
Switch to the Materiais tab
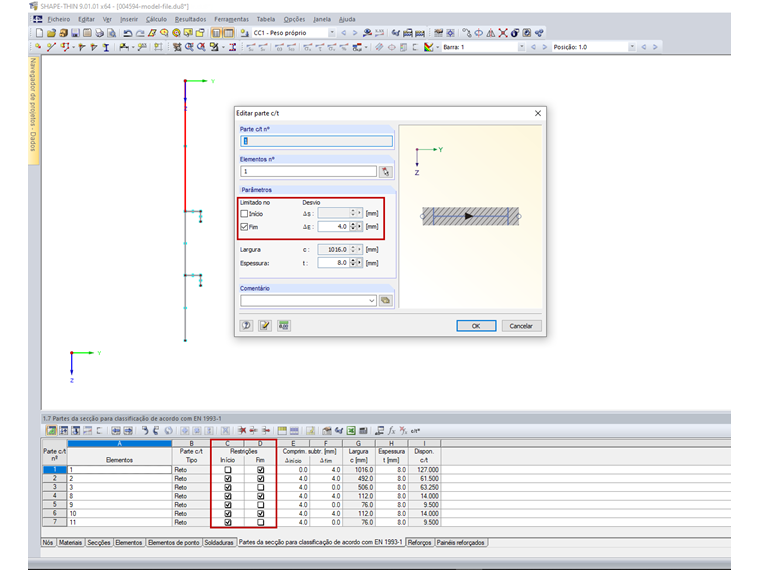(x=70, y=542)
